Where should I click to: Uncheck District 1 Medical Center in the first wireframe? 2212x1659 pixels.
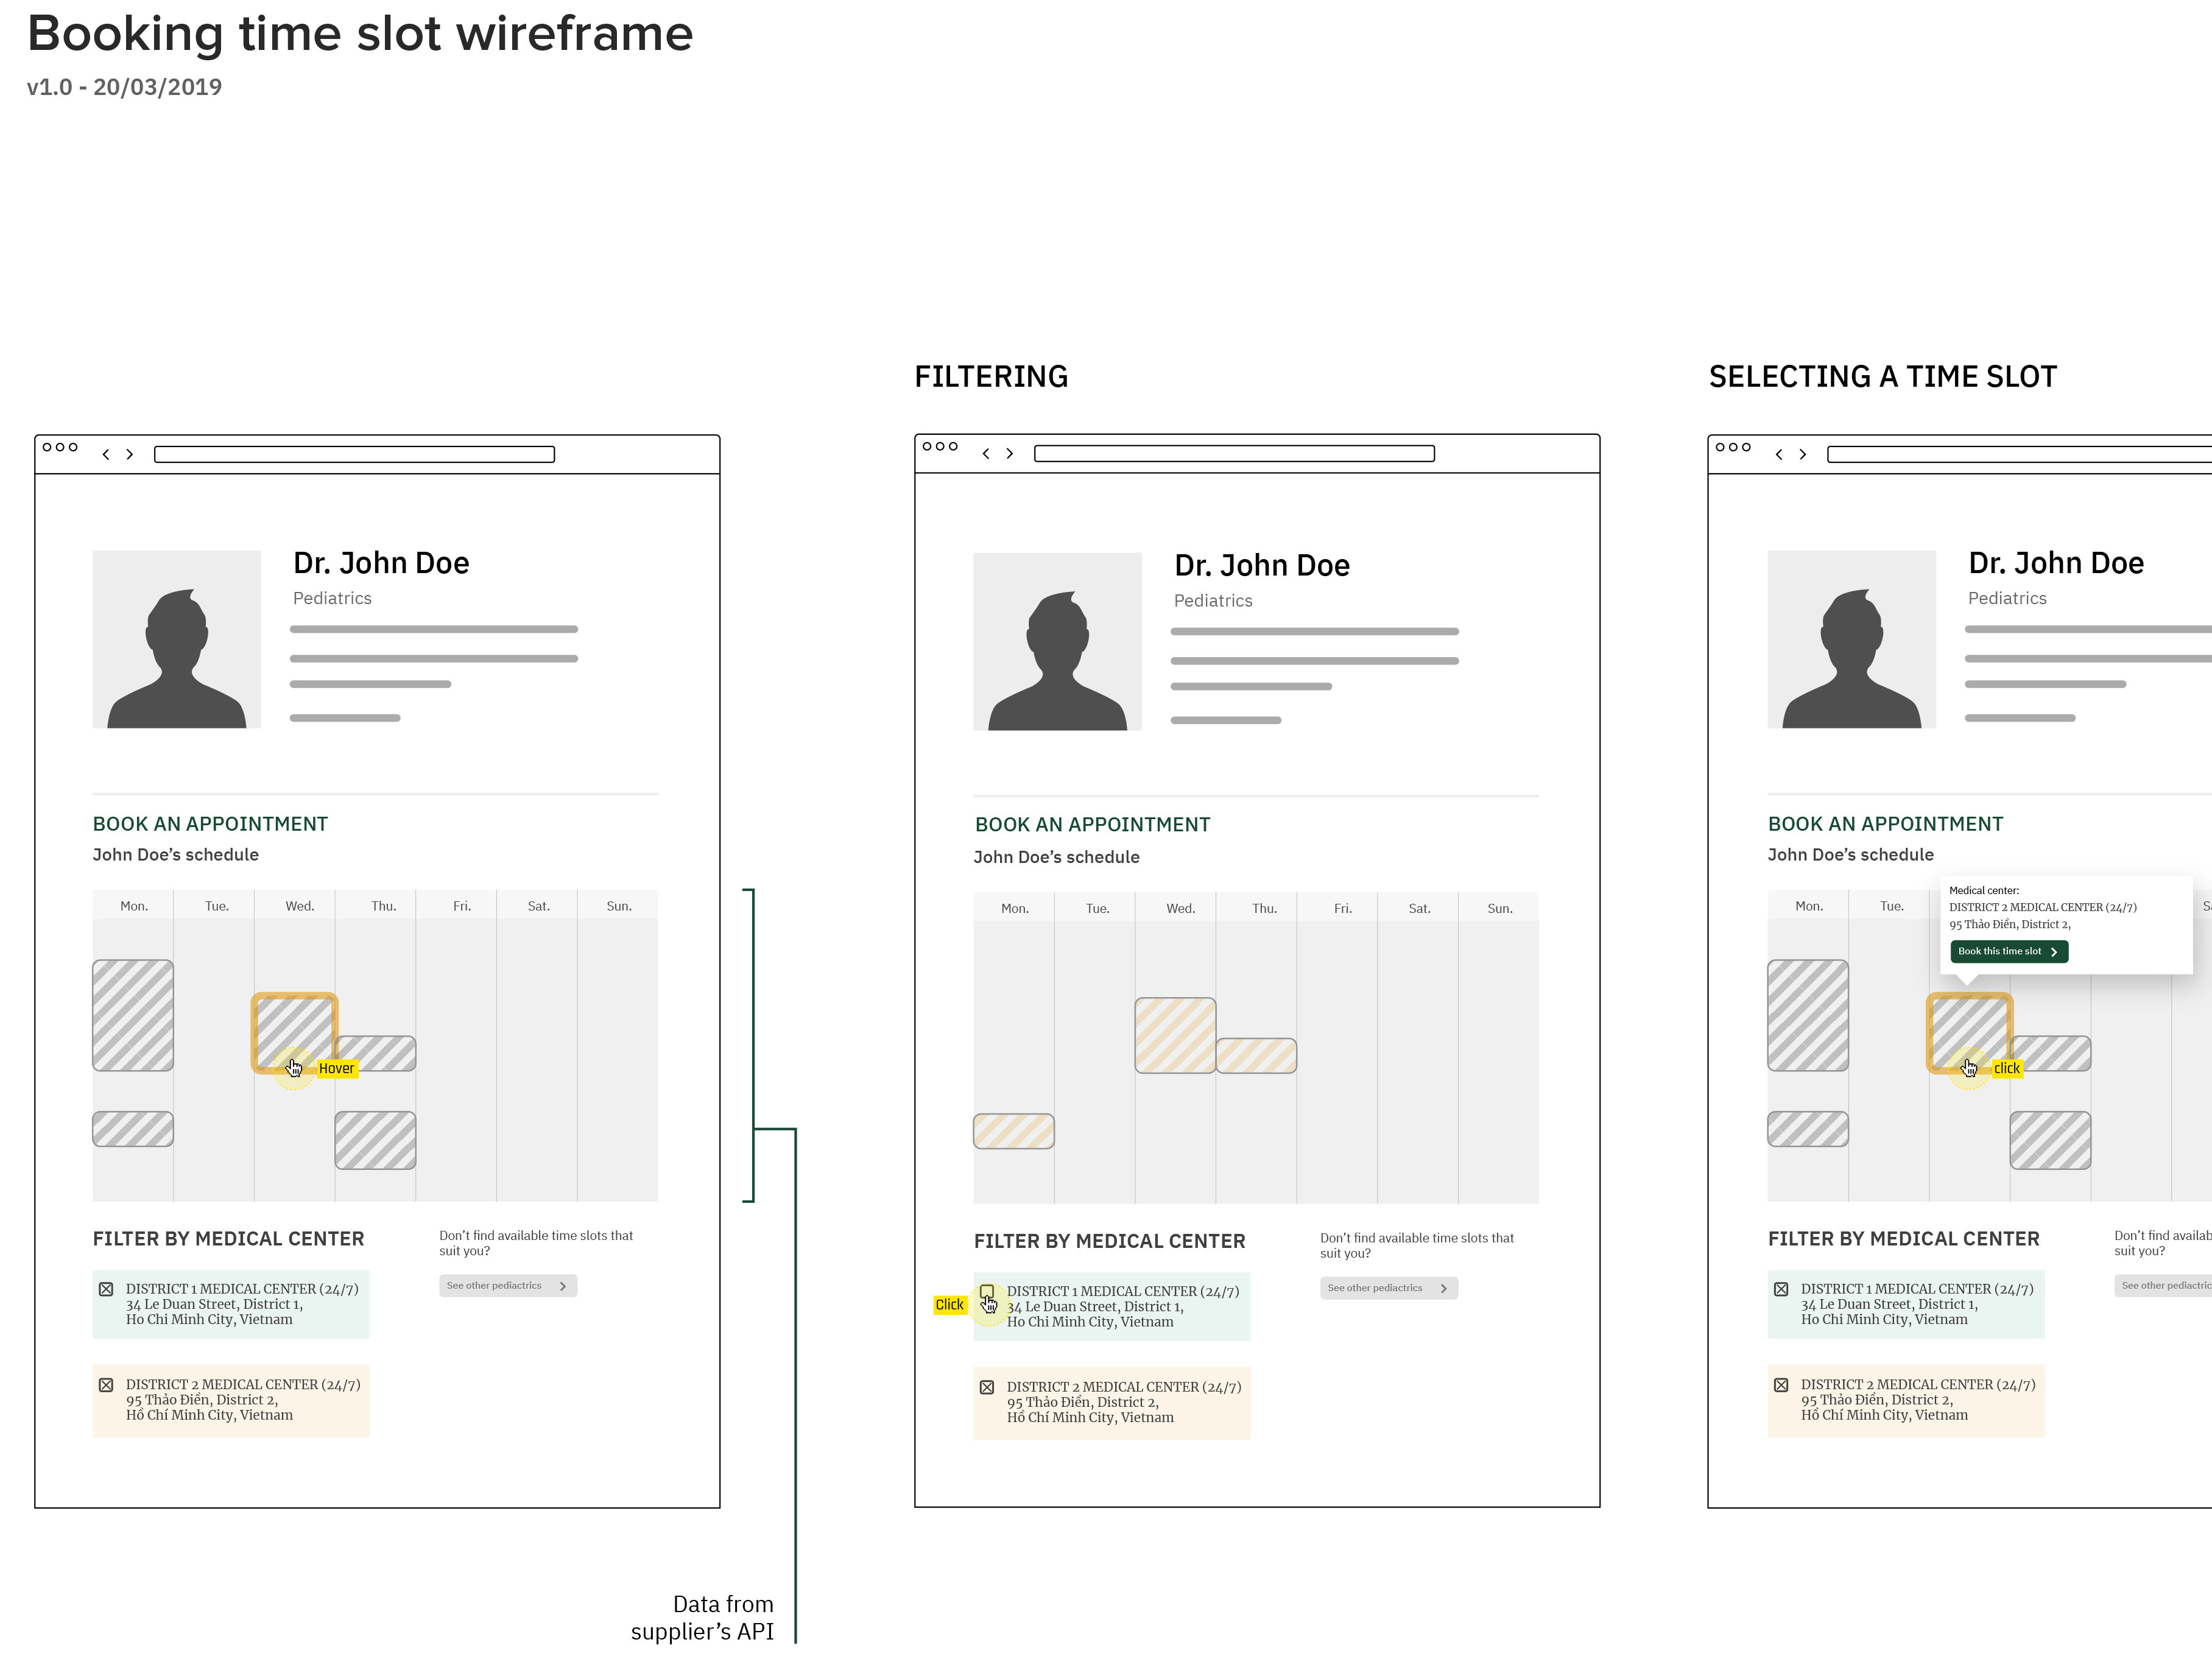[107, 1289]
